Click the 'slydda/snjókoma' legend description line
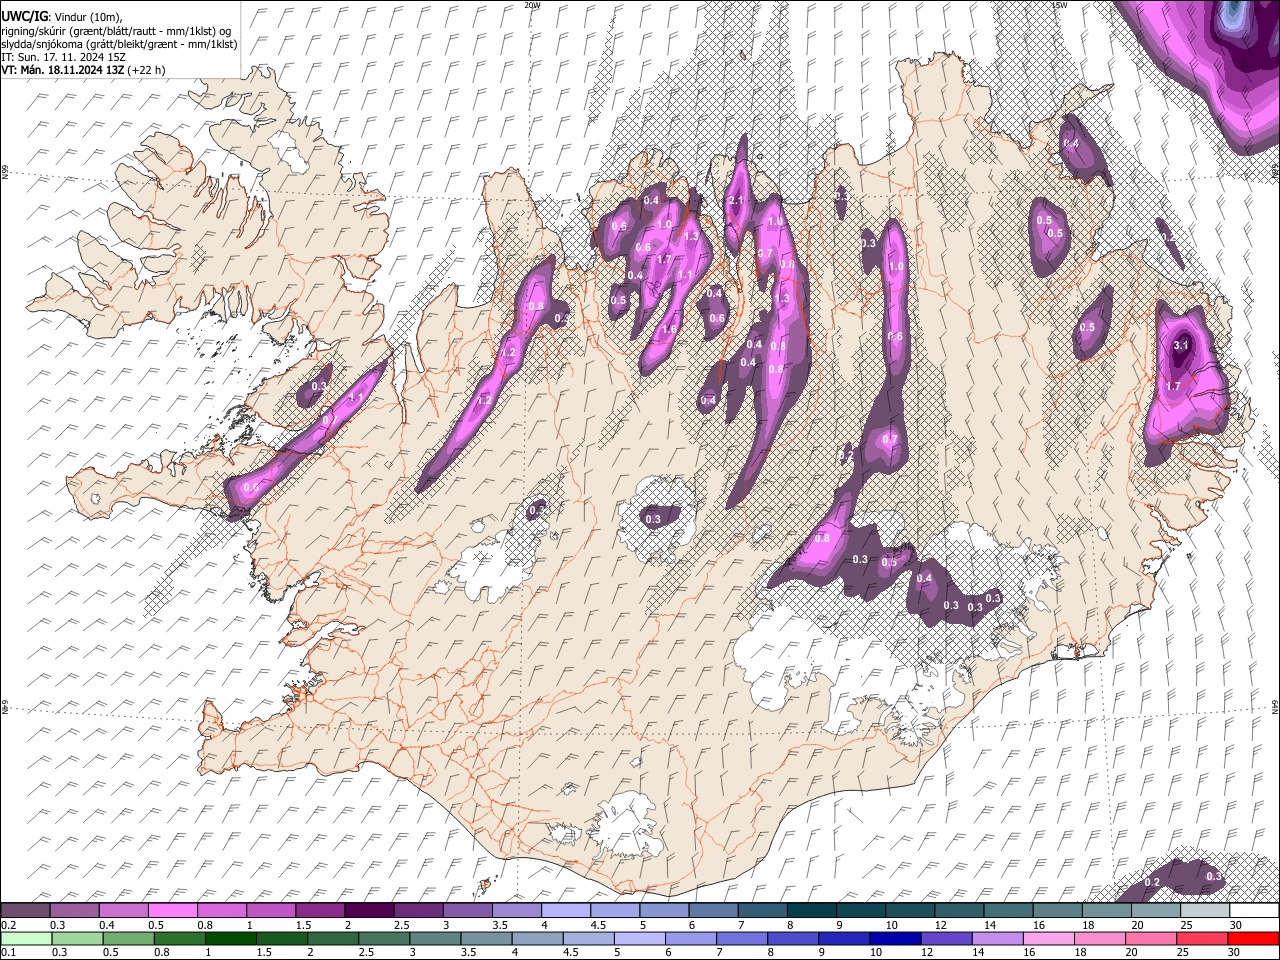This screenshot has width=1280, height=960. (x=119, y=44)
